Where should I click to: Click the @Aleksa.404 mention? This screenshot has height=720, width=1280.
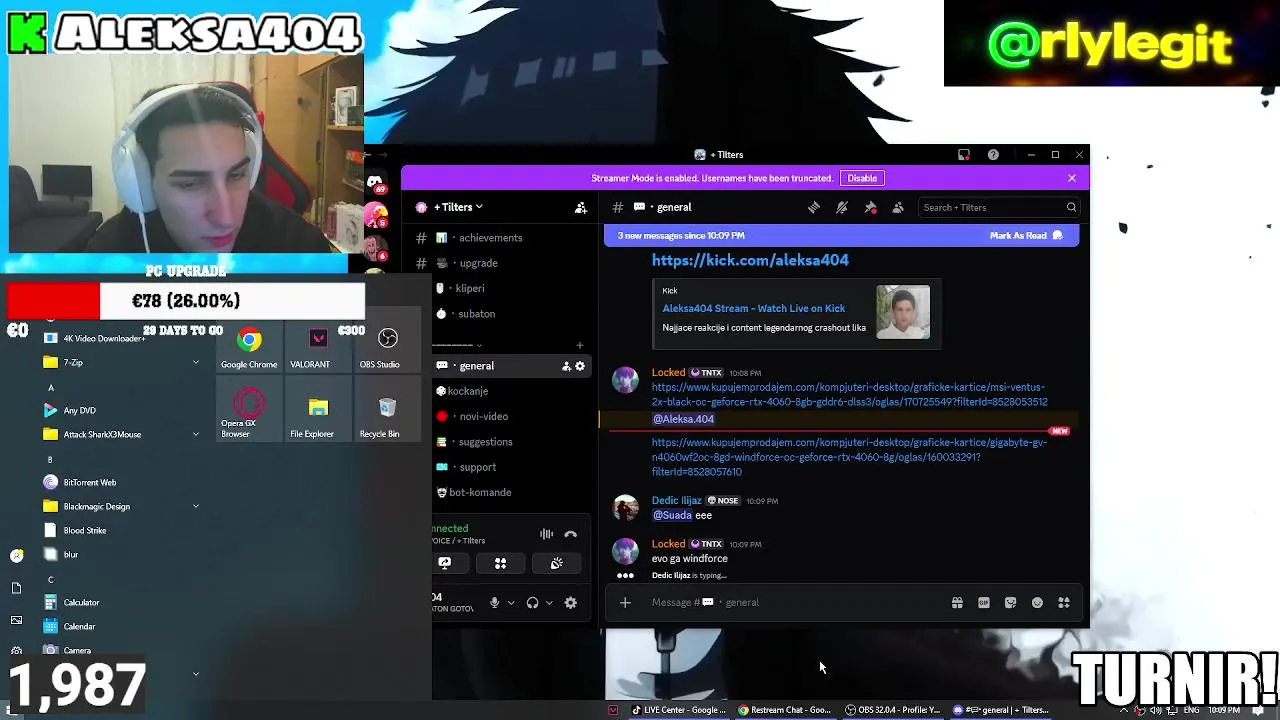683,419
